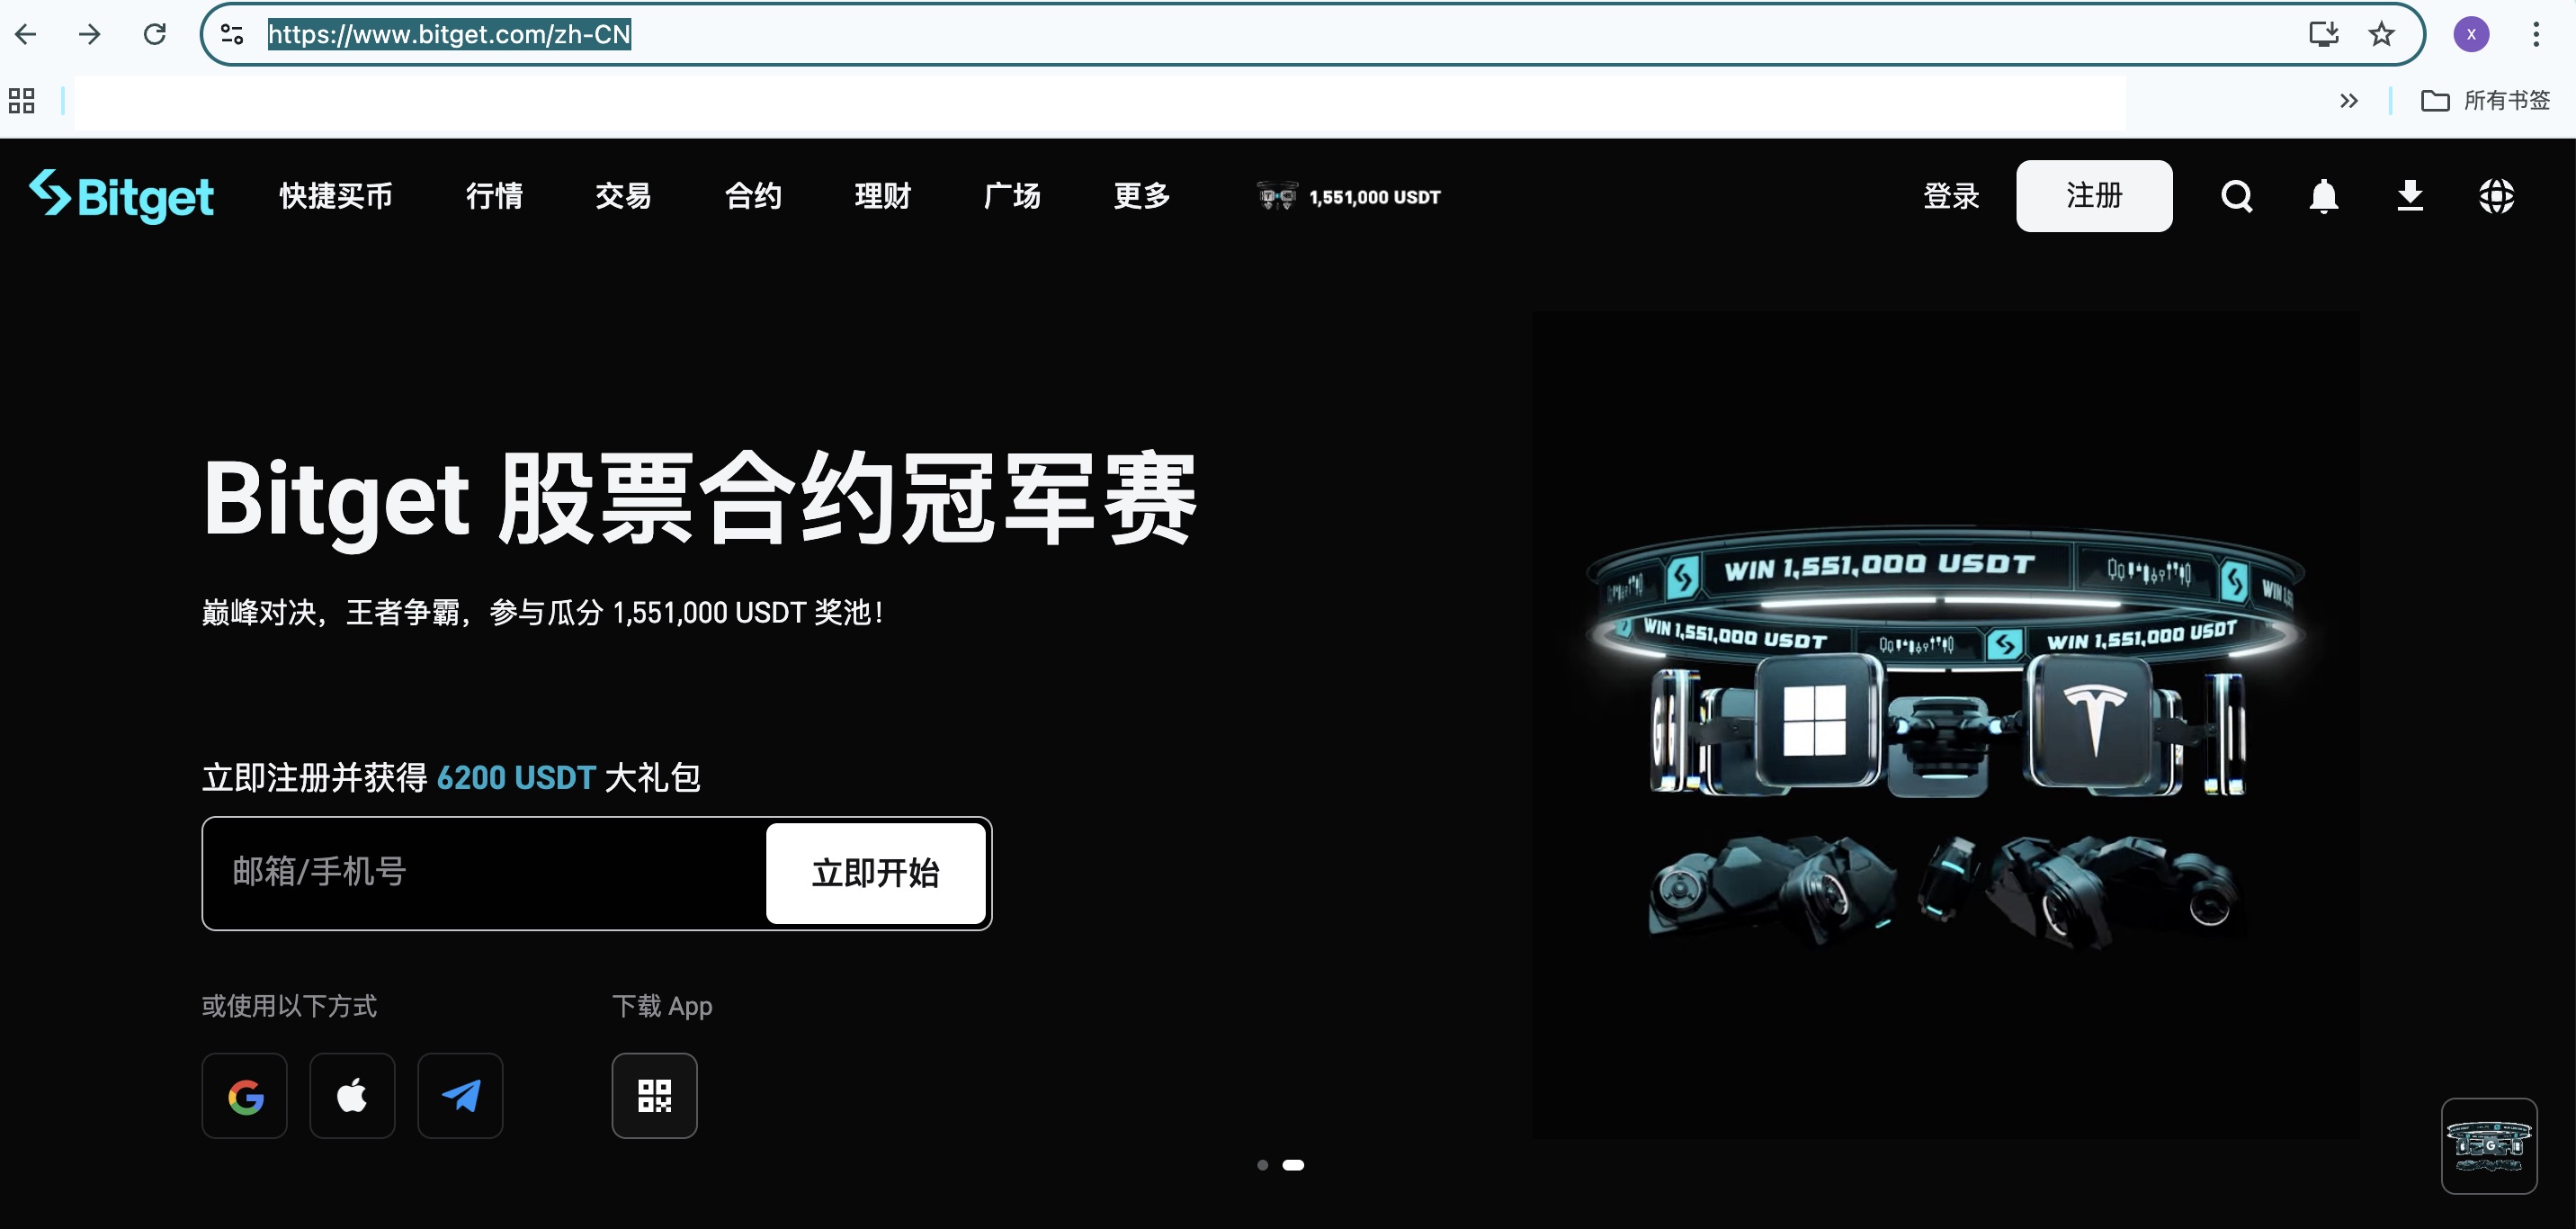Select the 合约 menu item
The image size is (2576, 1229).
point(753,196)
